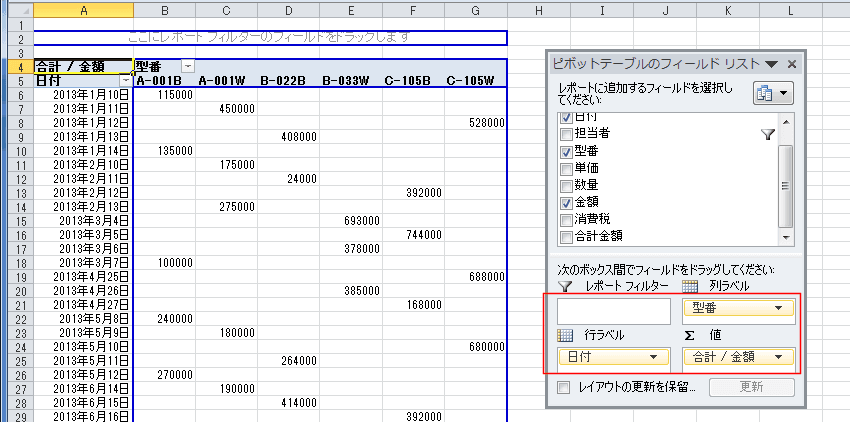Image resolution: width=850 pixels, height=422 pixels.
Task: Click the 115000 value cell
Action: pyautogui.click(x=165, y=94)
